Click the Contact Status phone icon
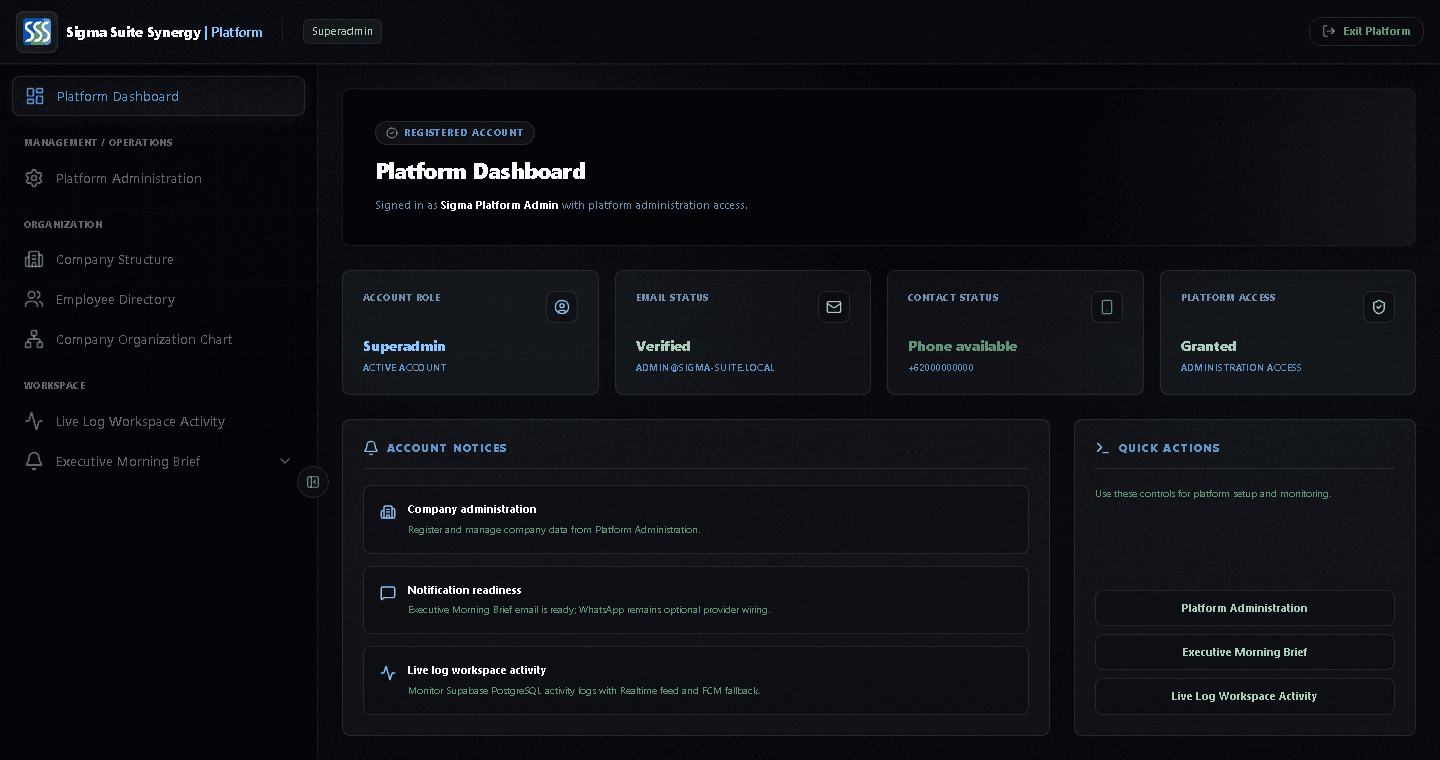 [x=1107, y=307]
